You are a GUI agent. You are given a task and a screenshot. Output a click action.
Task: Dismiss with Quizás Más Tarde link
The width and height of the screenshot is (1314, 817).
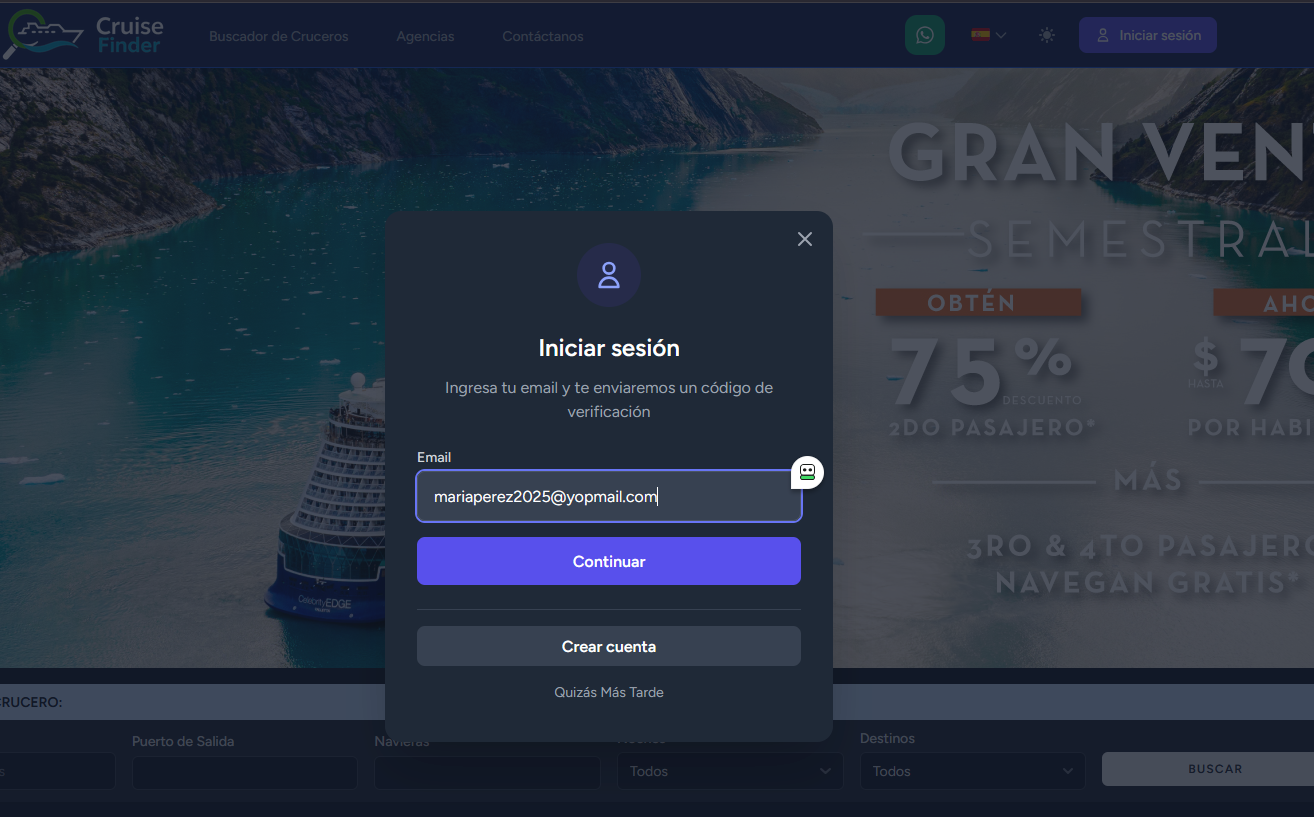click(608, 692)
